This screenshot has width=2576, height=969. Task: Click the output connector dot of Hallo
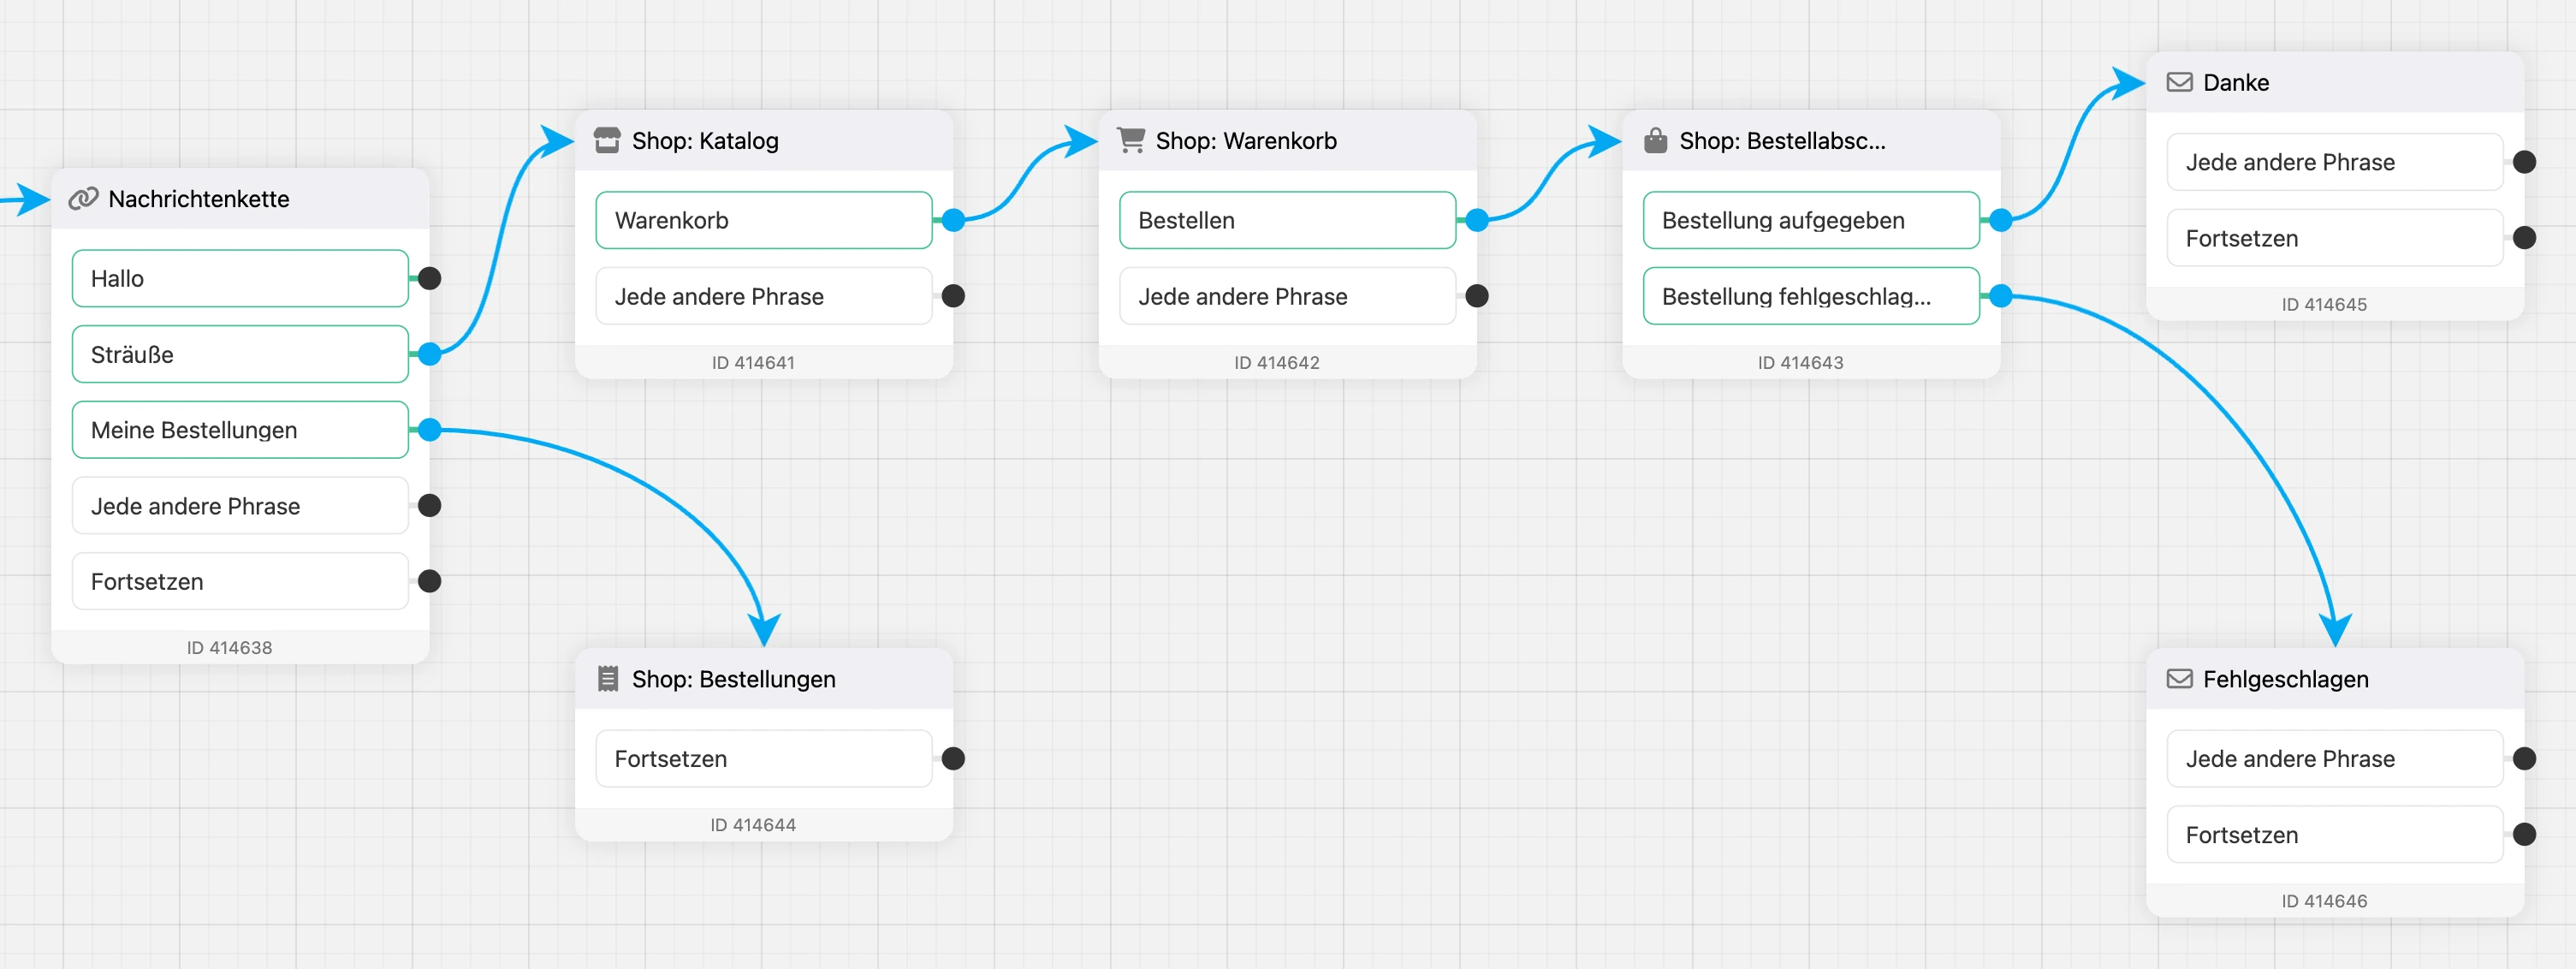430,278
